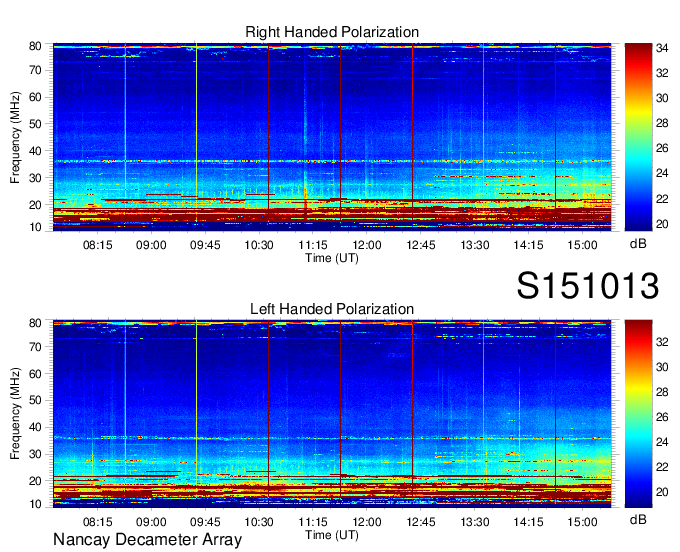Screen dimensions: 680x552
Task: Click the 70 frequency tick on top plot
Action: (x=35, y=70)
